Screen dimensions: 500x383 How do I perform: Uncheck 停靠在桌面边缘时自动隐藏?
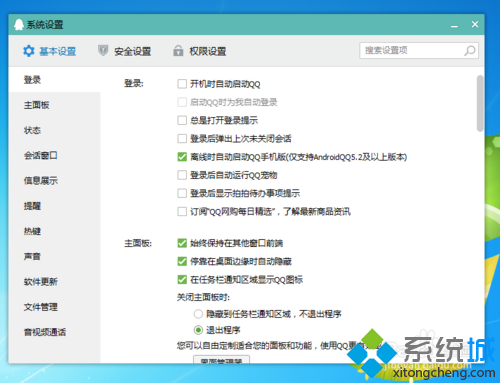(x=182, y=261)
